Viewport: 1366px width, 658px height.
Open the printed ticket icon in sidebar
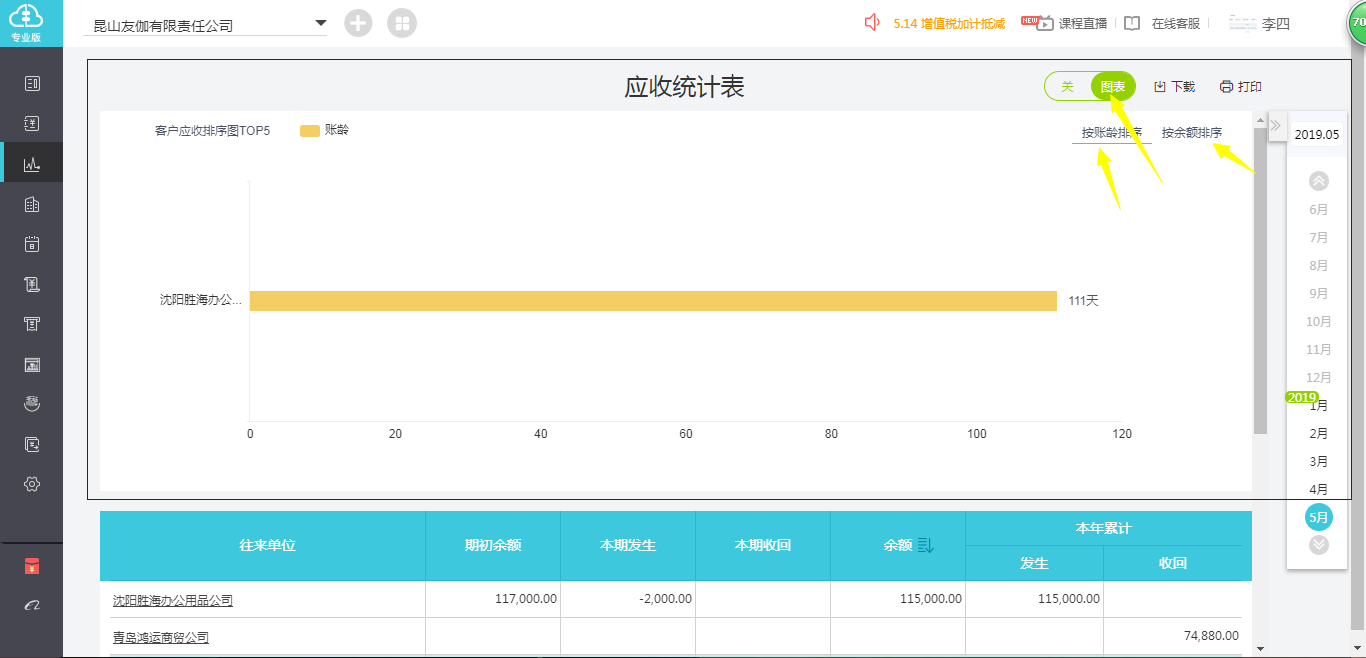pos(32,324)
